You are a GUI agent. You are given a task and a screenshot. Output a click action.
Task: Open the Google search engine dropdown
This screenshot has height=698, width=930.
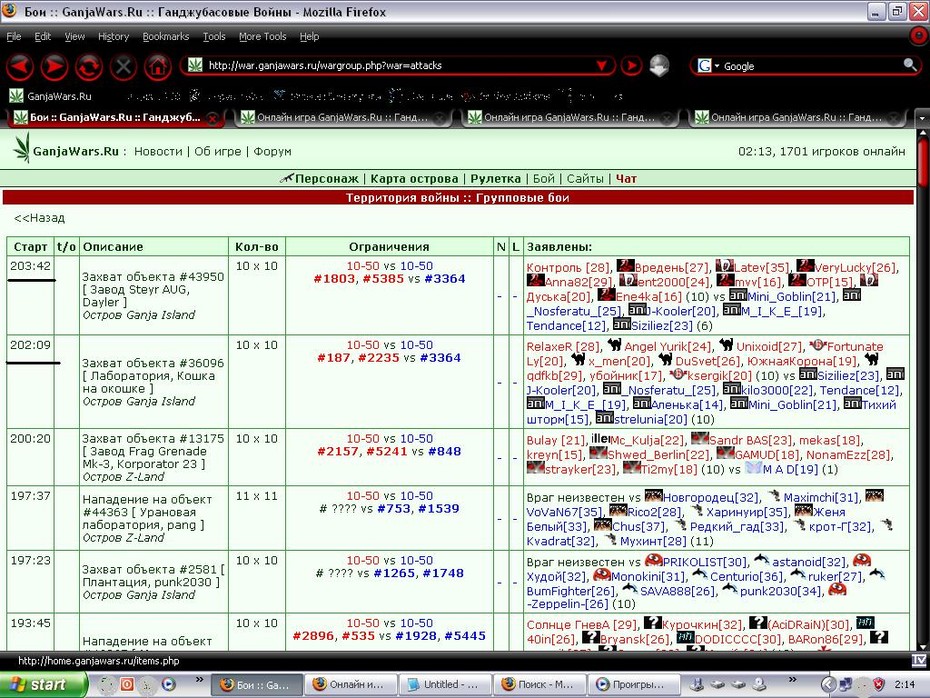[x=707, y=66]
